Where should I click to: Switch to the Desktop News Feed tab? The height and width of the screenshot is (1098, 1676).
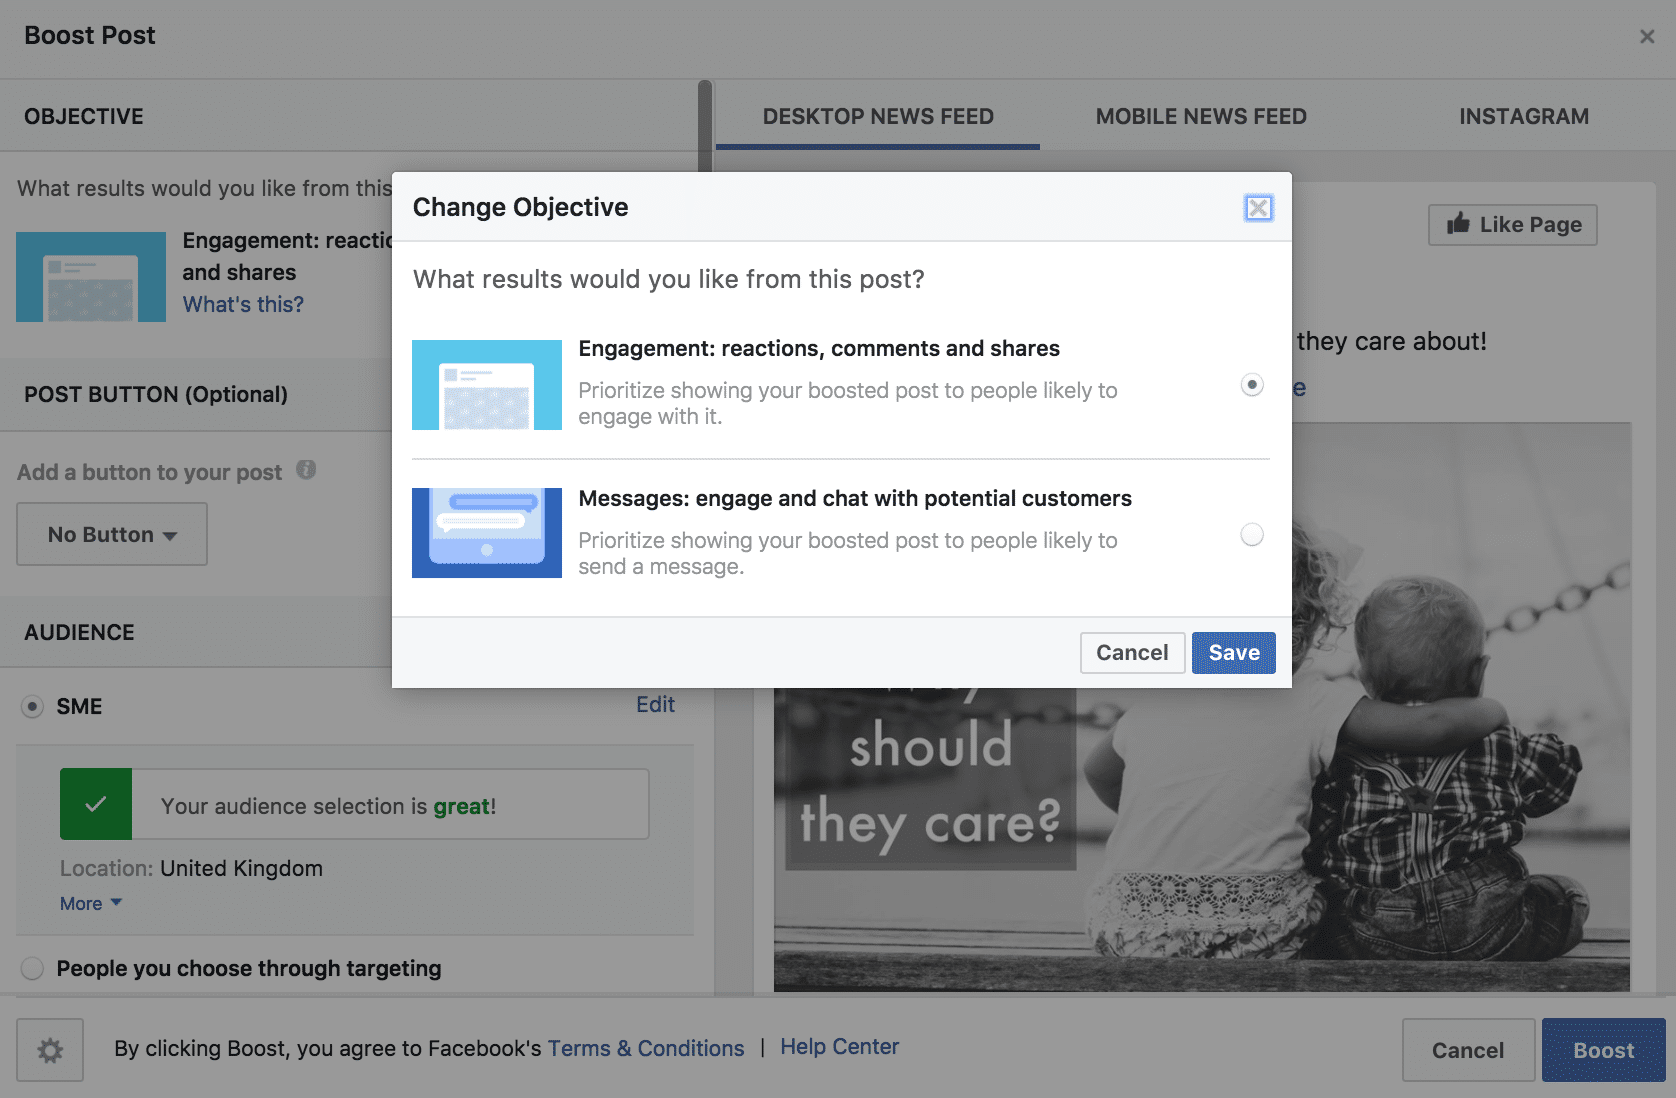[878, 116]
